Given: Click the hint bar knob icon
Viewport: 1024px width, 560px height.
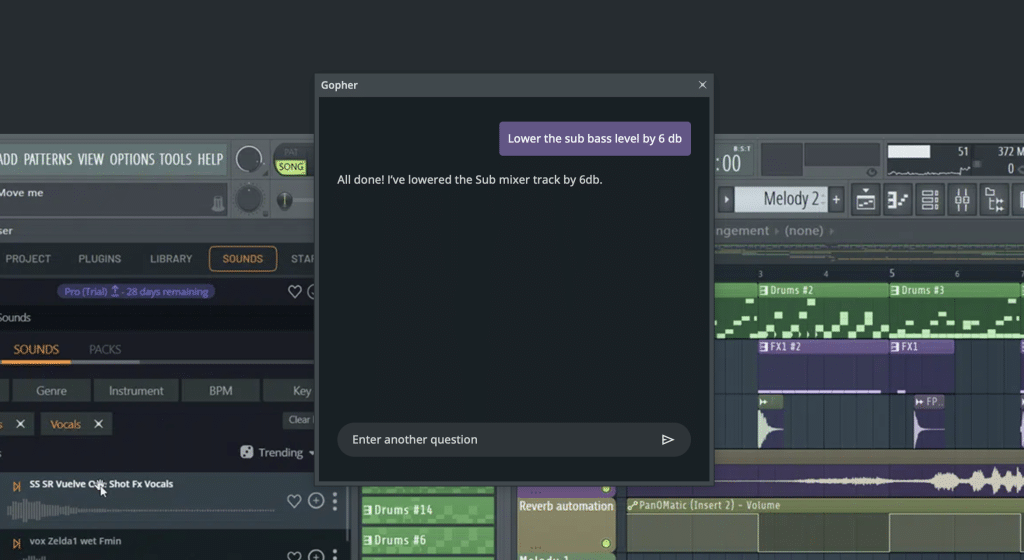Looking at the screenshot, I should [218, 204].
